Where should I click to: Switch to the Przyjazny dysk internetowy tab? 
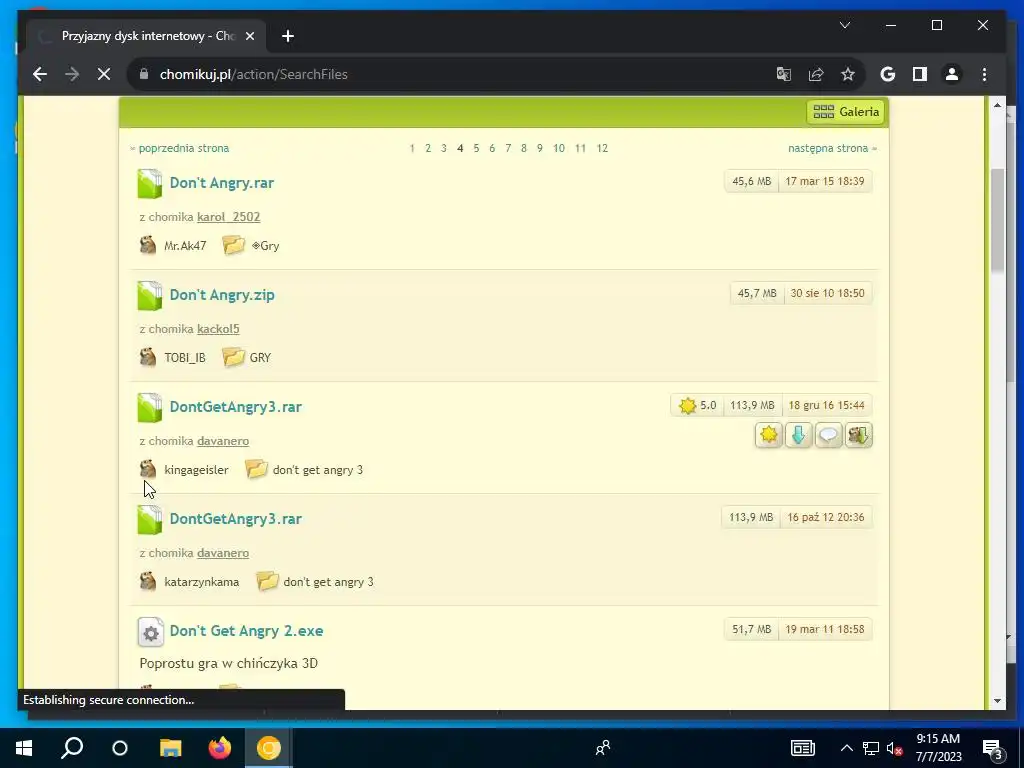point(146,36)
